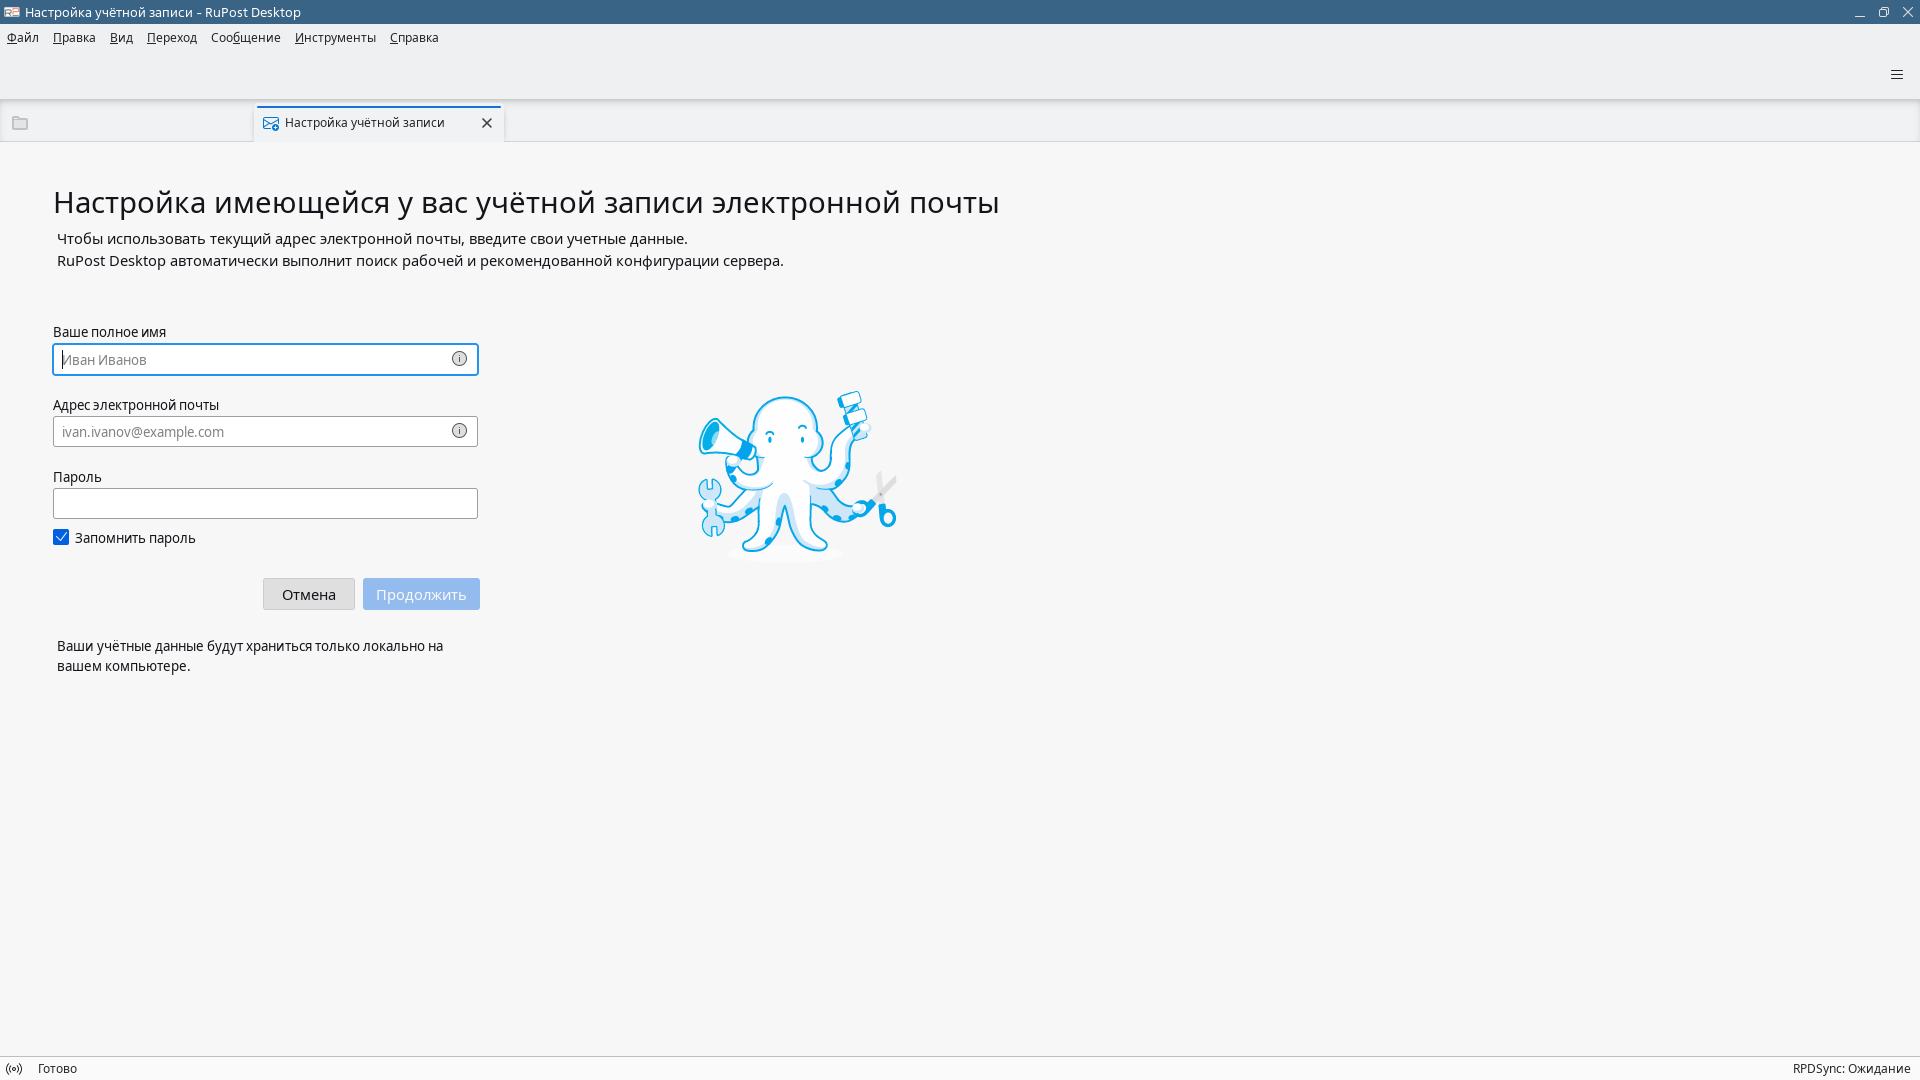The width and height of the screenshot is (1920, 1080).
Task: Open the Переход menu
Action: tap(172, 38)
